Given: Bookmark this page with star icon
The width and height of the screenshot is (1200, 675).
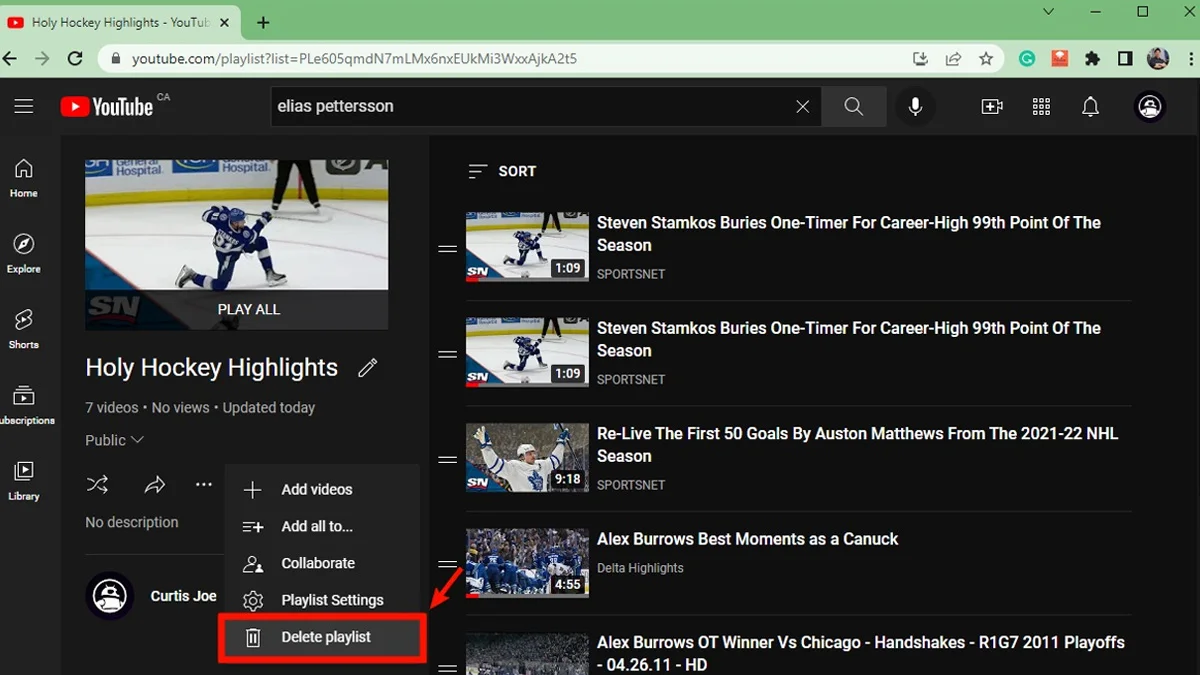Looking at the screenshot, I should pyautogui.click(x=986, y=59).
